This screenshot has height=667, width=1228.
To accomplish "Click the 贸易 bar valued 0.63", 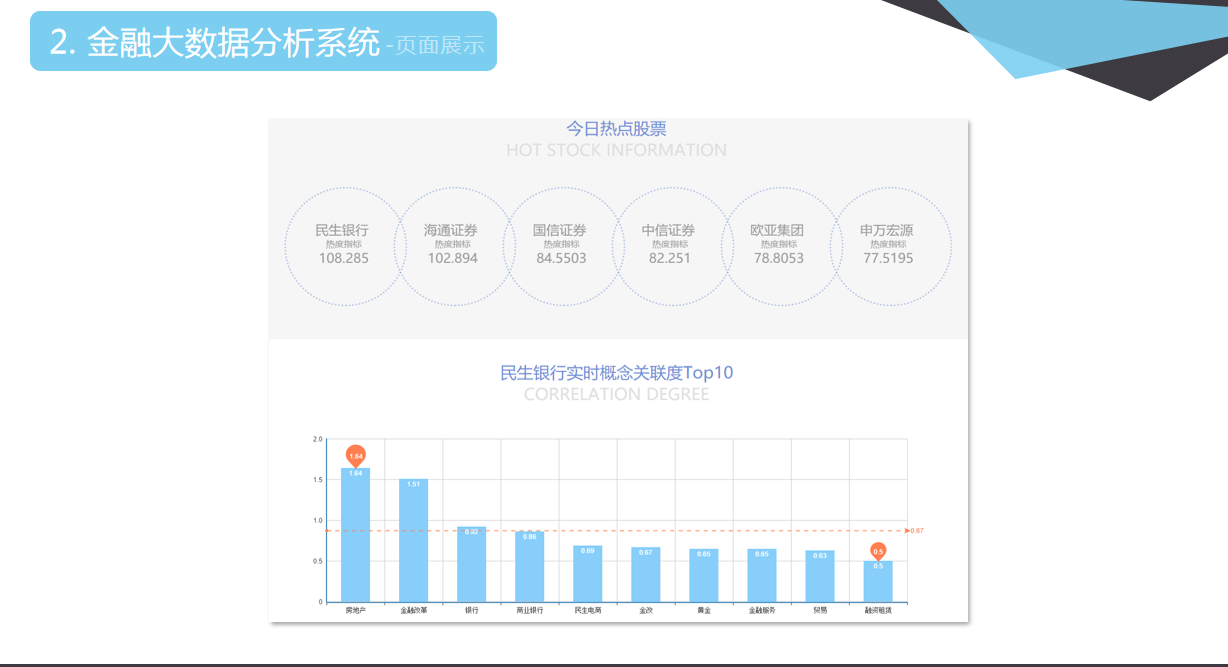I will (x=820, y=576).
